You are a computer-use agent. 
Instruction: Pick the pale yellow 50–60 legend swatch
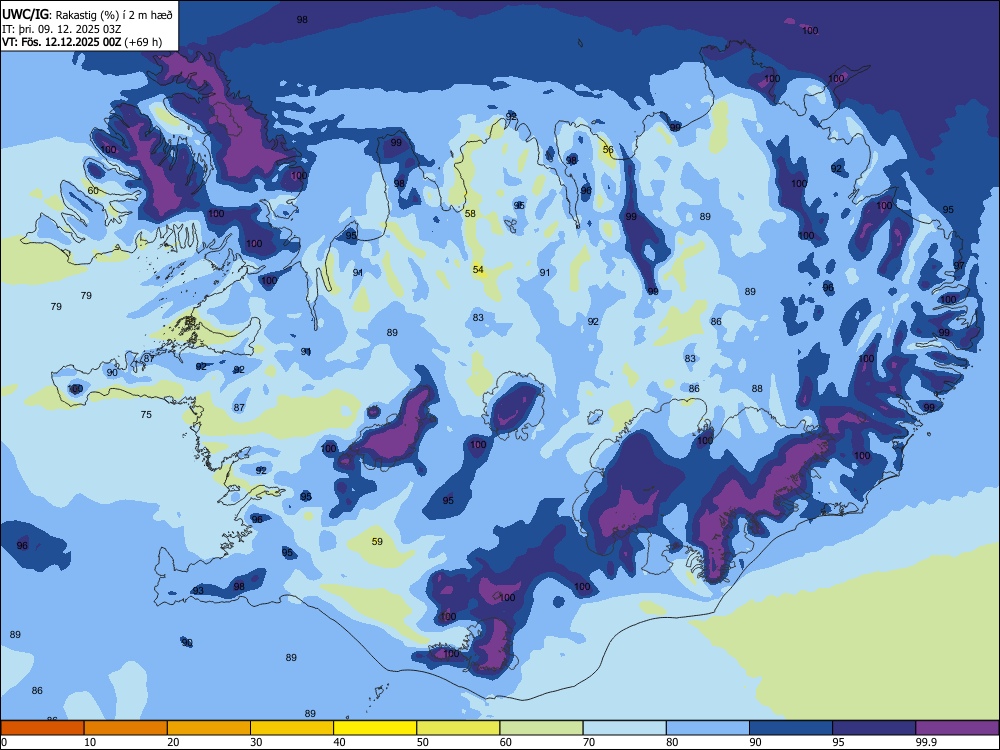[459, 728]
